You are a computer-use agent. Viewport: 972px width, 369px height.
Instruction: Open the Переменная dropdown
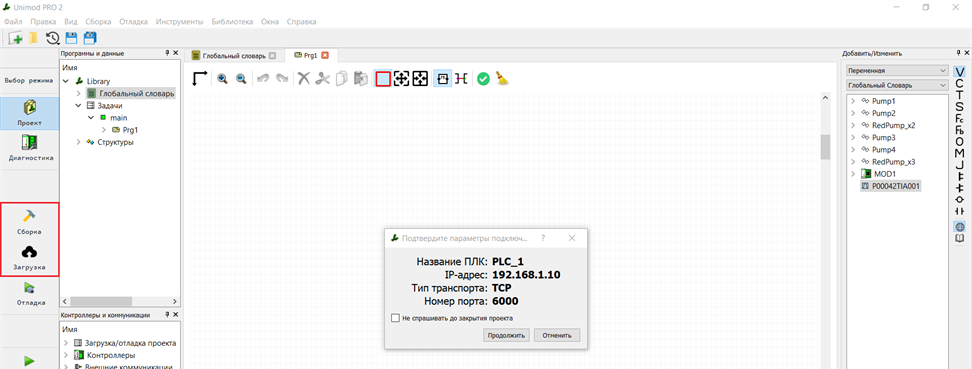click(898, 71)
